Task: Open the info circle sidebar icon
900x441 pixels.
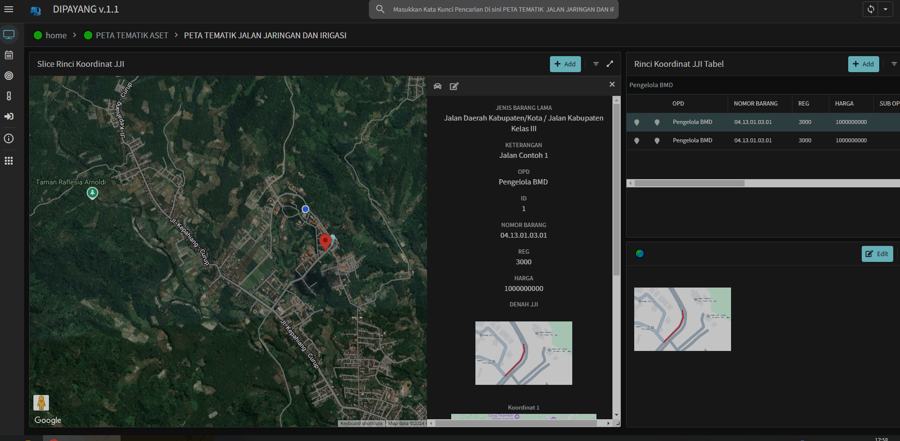Action: 9,138
